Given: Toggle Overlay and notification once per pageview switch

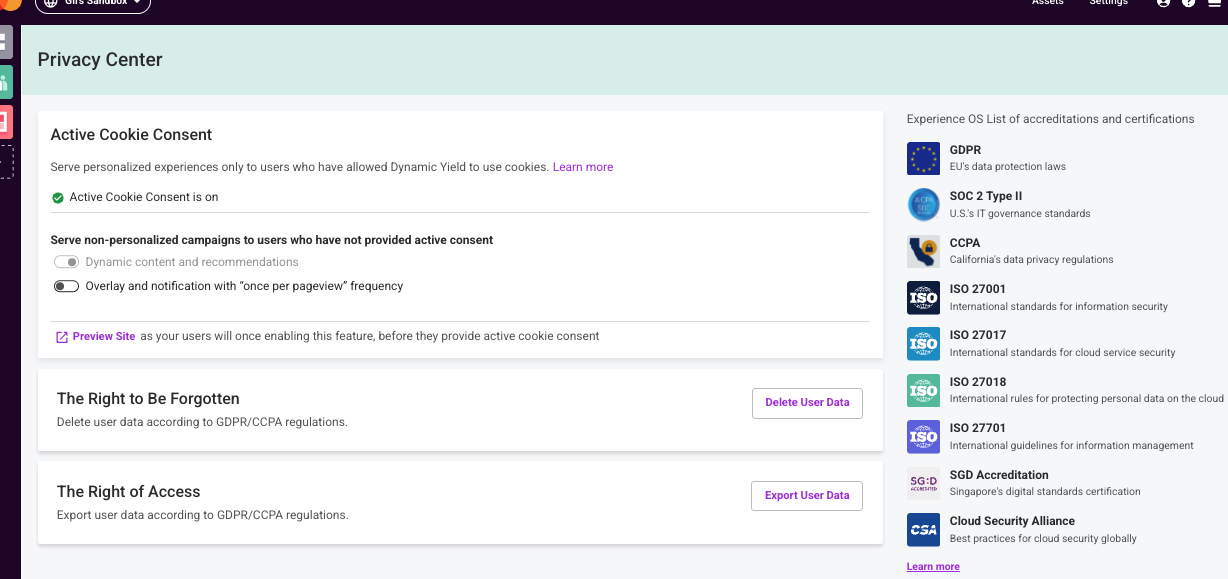Looking at the screenshot, I should pos(67,286).
